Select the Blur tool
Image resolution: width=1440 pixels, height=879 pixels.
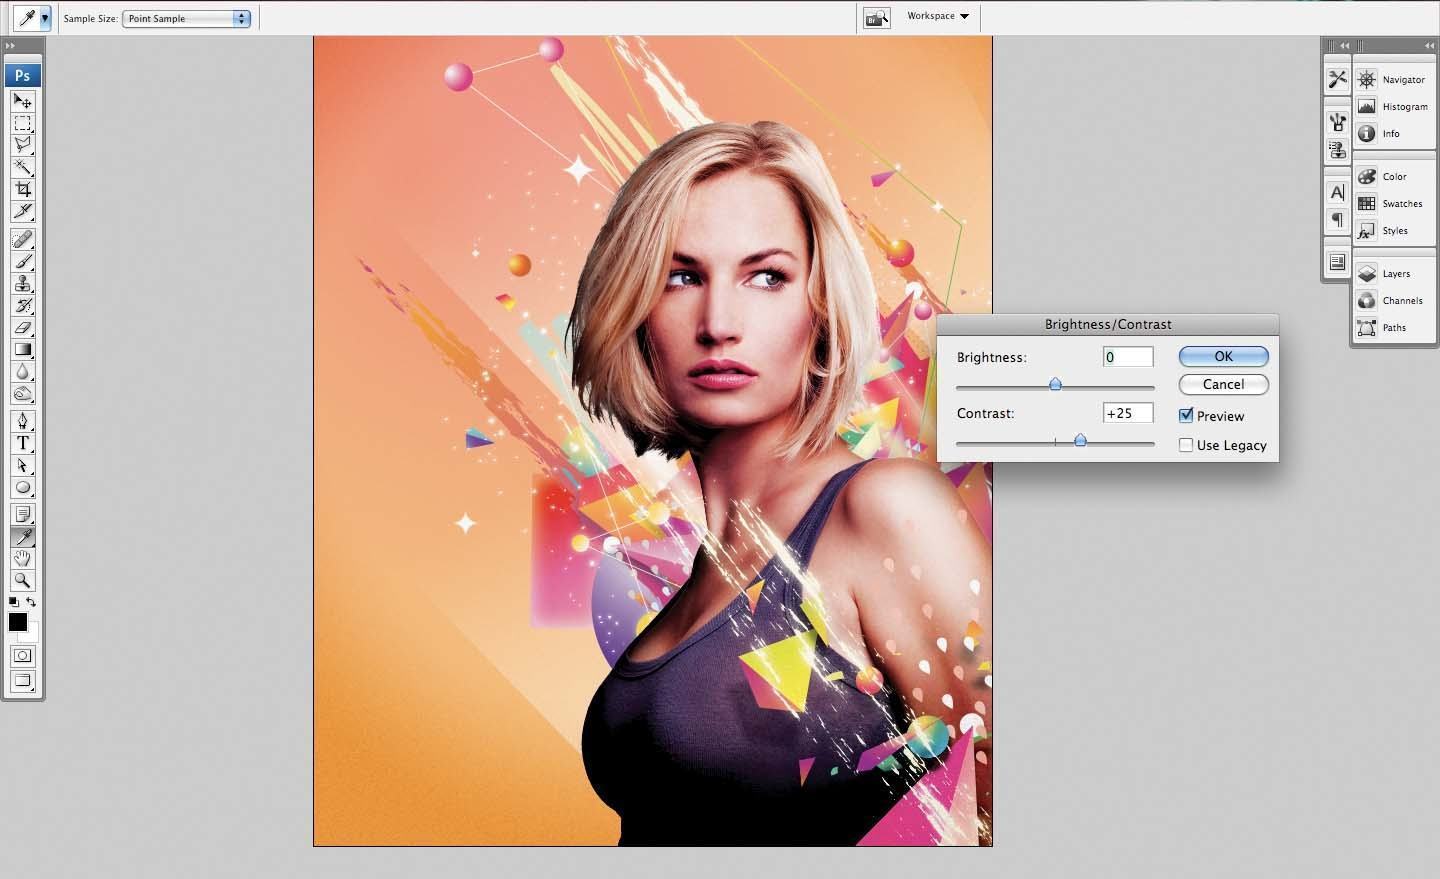22,371
